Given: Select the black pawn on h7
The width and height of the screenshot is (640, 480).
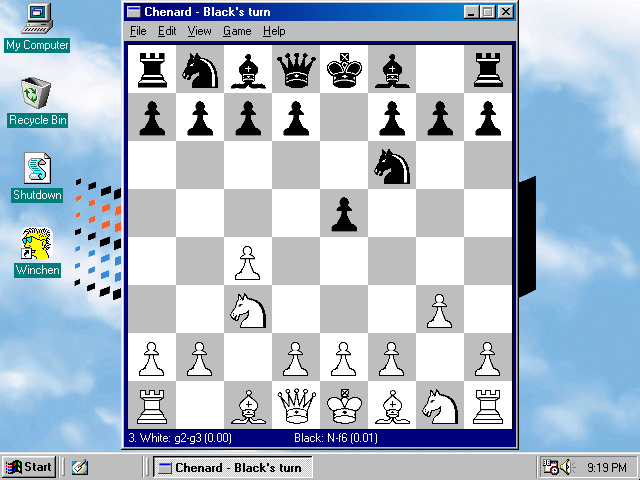Looking at the screenshot, I should (x=488, y=118).
